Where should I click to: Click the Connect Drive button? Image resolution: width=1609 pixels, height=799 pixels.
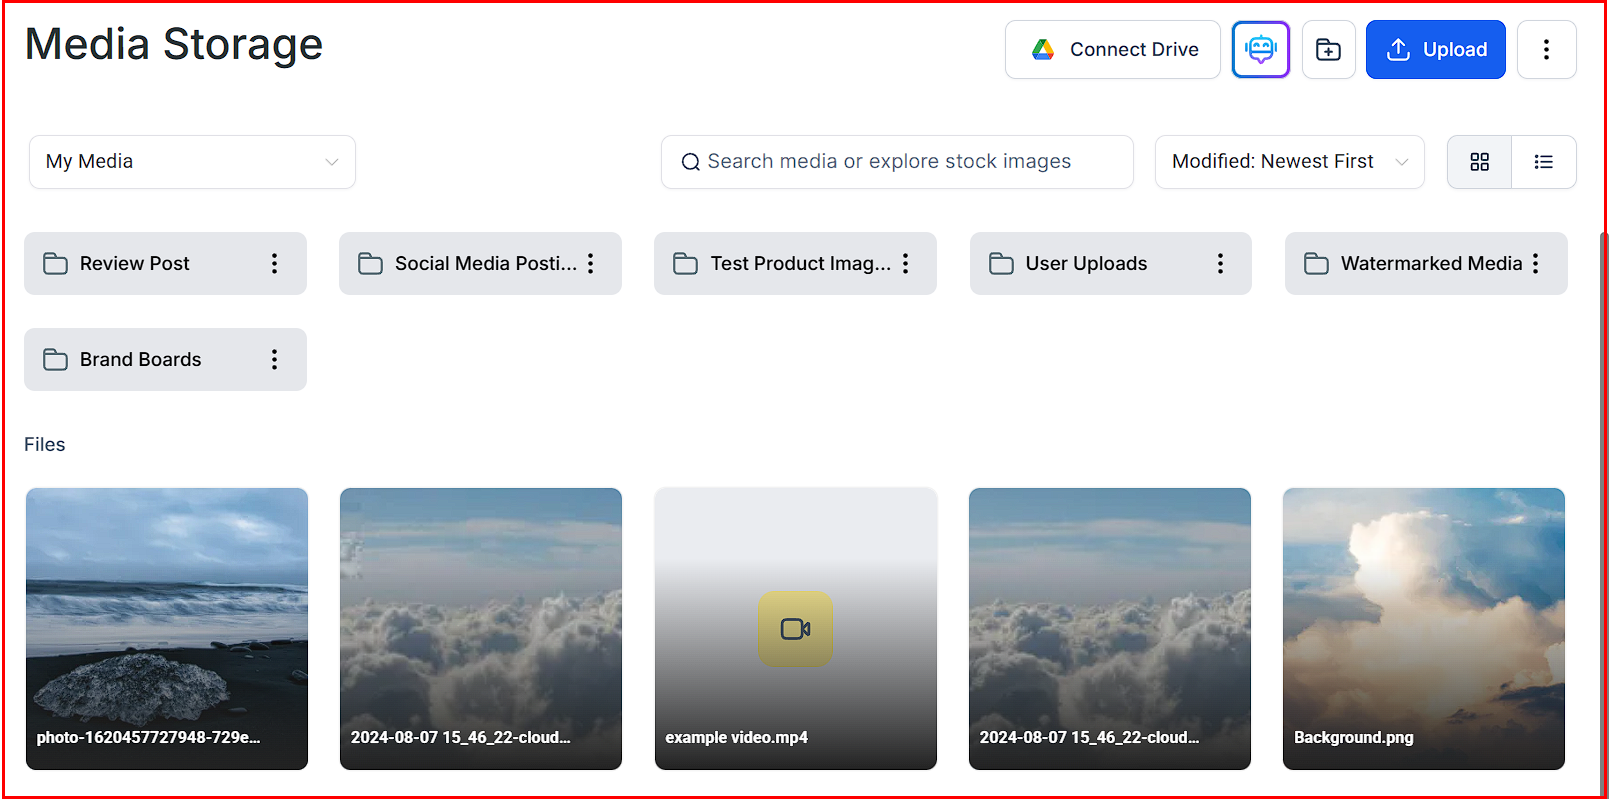point(1112,49)
